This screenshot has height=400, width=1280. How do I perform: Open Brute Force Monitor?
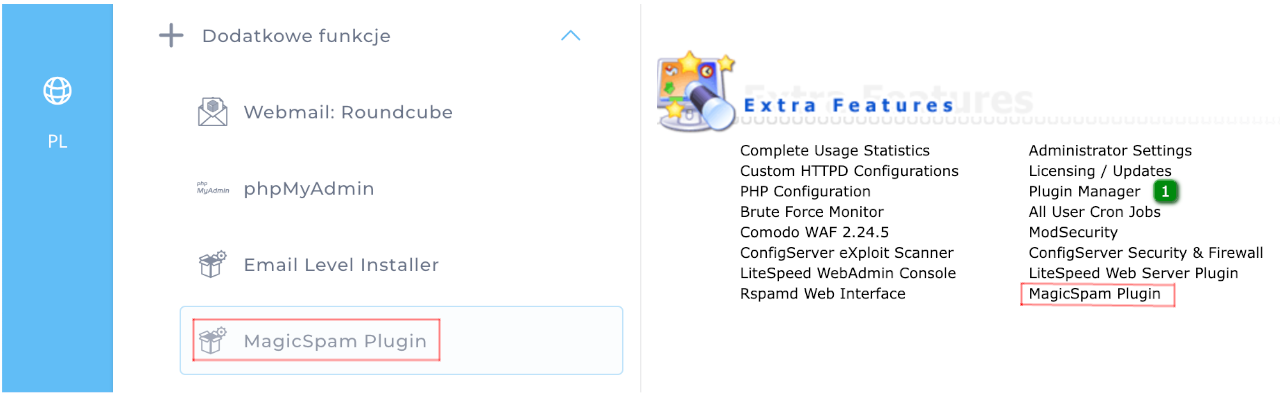tap(812, 212)
